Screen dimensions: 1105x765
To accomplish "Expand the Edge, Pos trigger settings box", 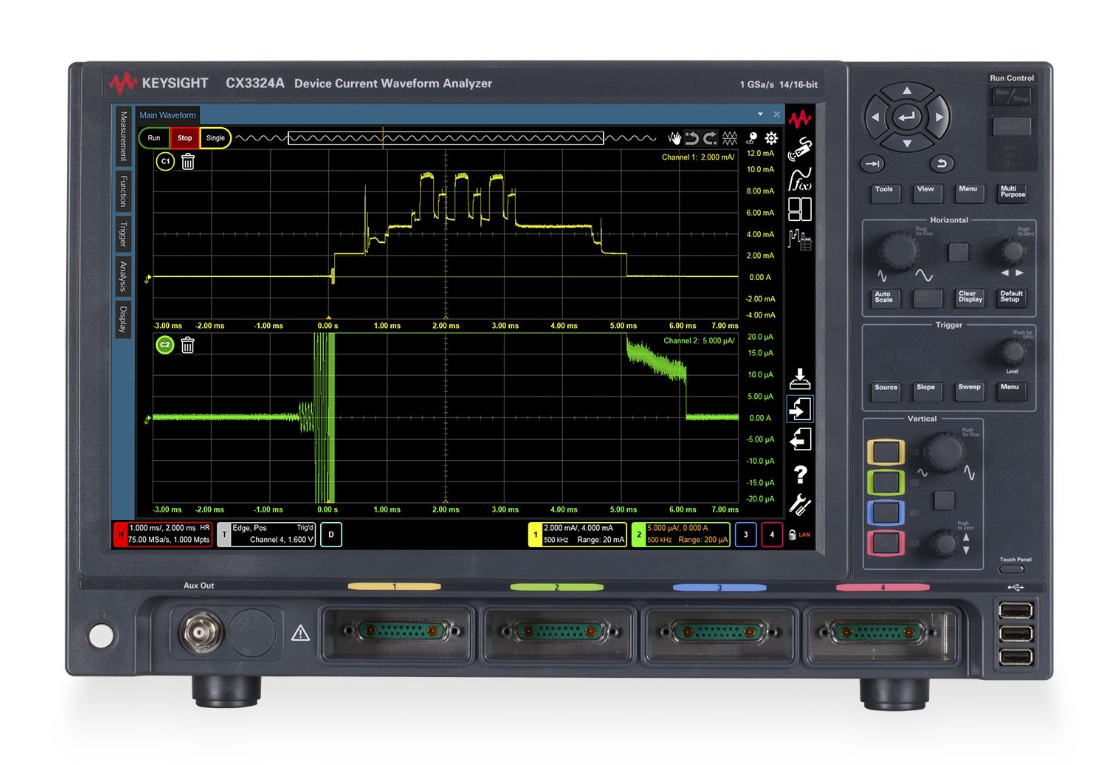I will pyautogui.click(x=266, y=535).
